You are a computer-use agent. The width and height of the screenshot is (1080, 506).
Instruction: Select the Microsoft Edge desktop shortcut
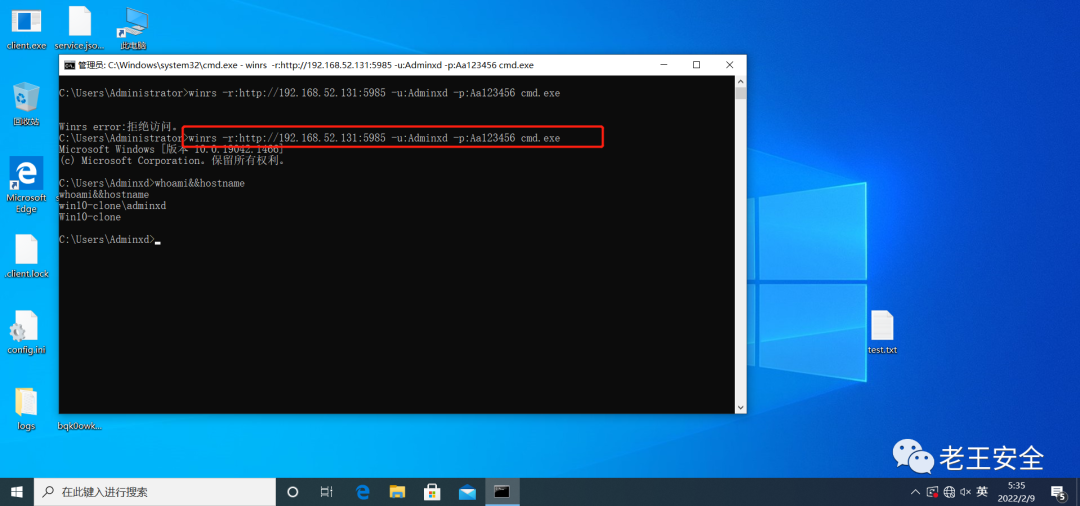tap(26, 185)
